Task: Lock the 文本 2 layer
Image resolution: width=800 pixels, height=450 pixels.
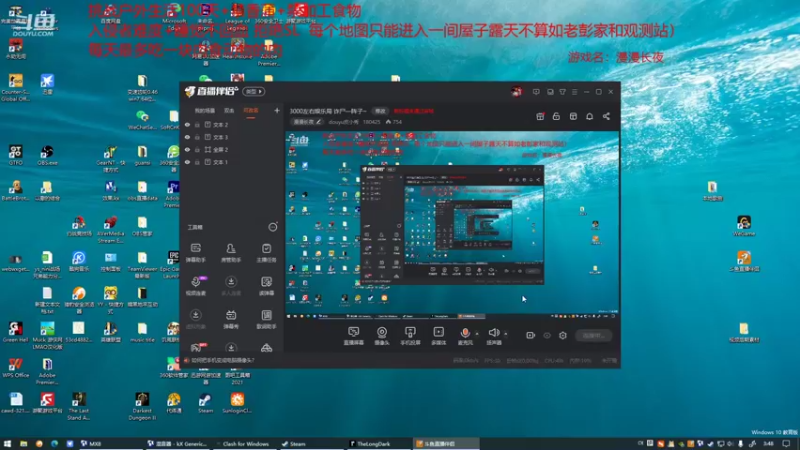Action: click(197, 124)
